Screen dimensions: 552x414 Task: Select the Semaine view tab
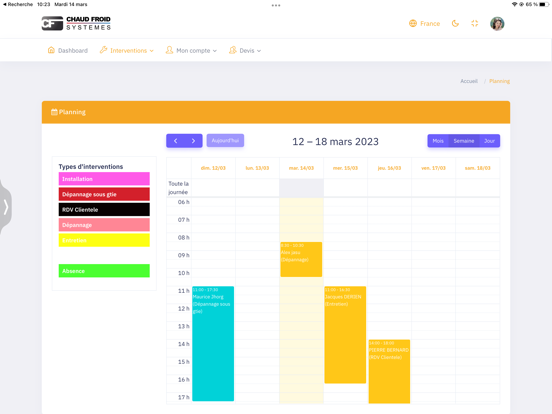pos(464,141)
